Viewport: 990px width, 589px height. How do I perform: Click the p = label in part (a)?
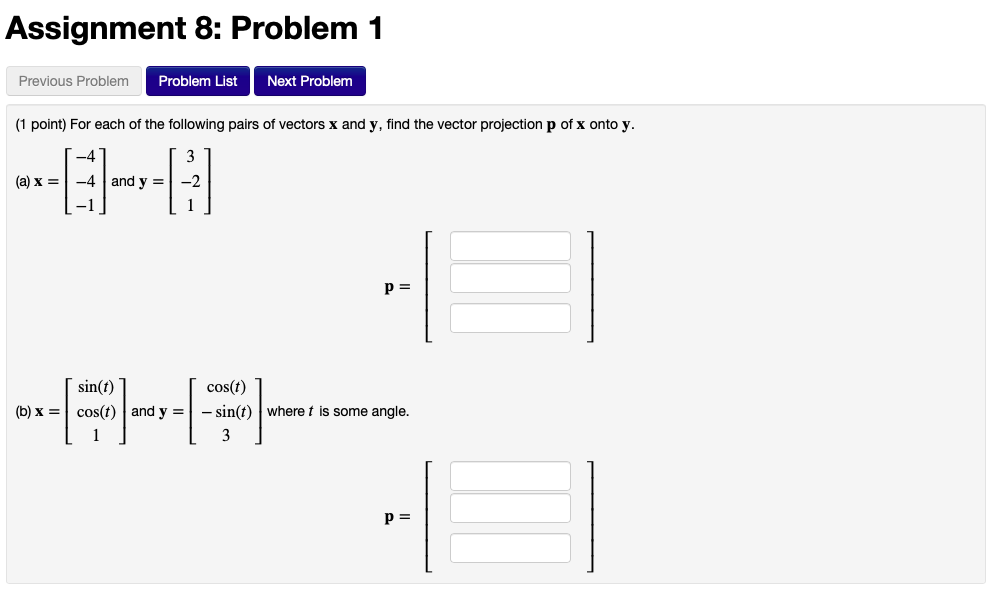tap(396, 288)
